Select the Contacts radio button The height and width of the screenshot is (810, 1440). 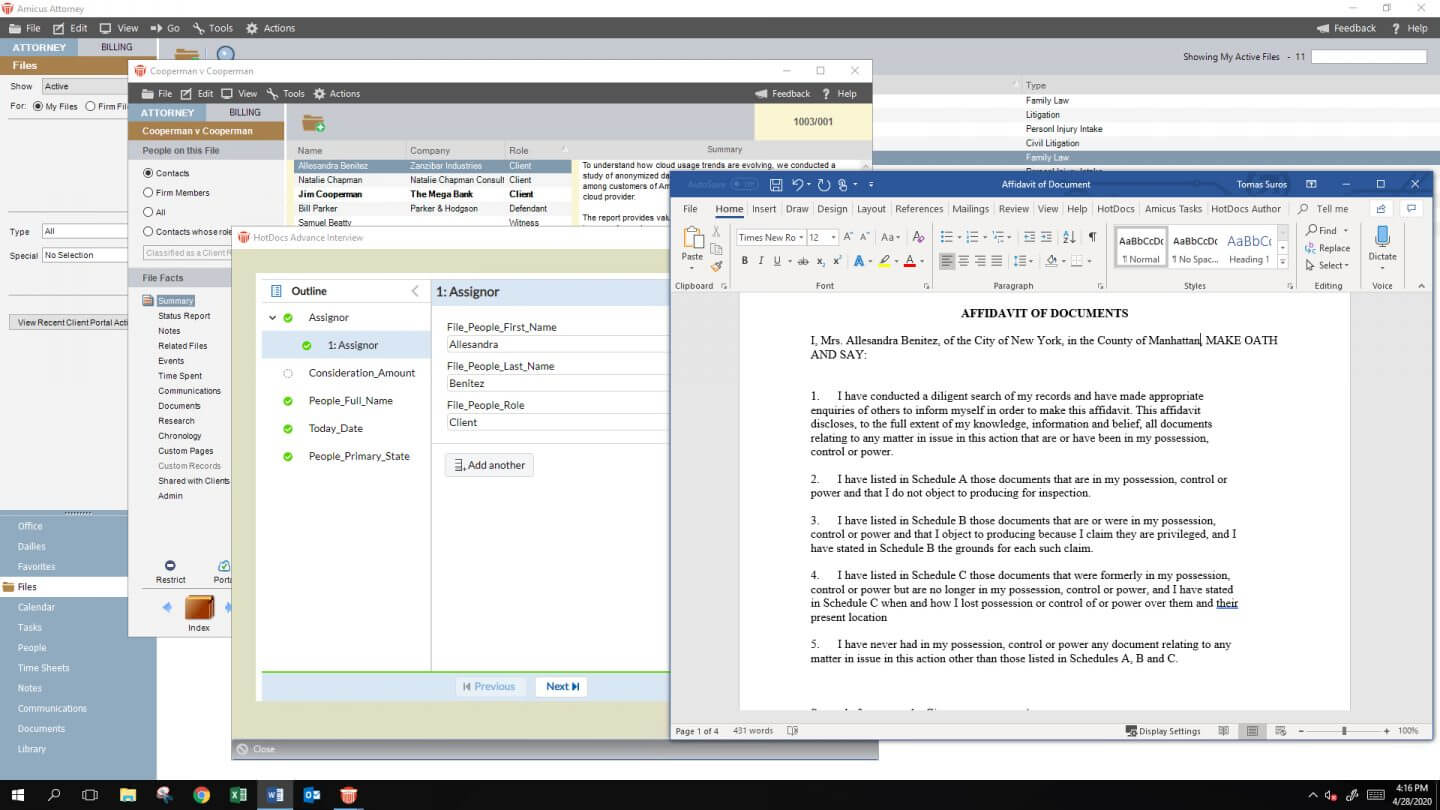[x=148, y=173]
